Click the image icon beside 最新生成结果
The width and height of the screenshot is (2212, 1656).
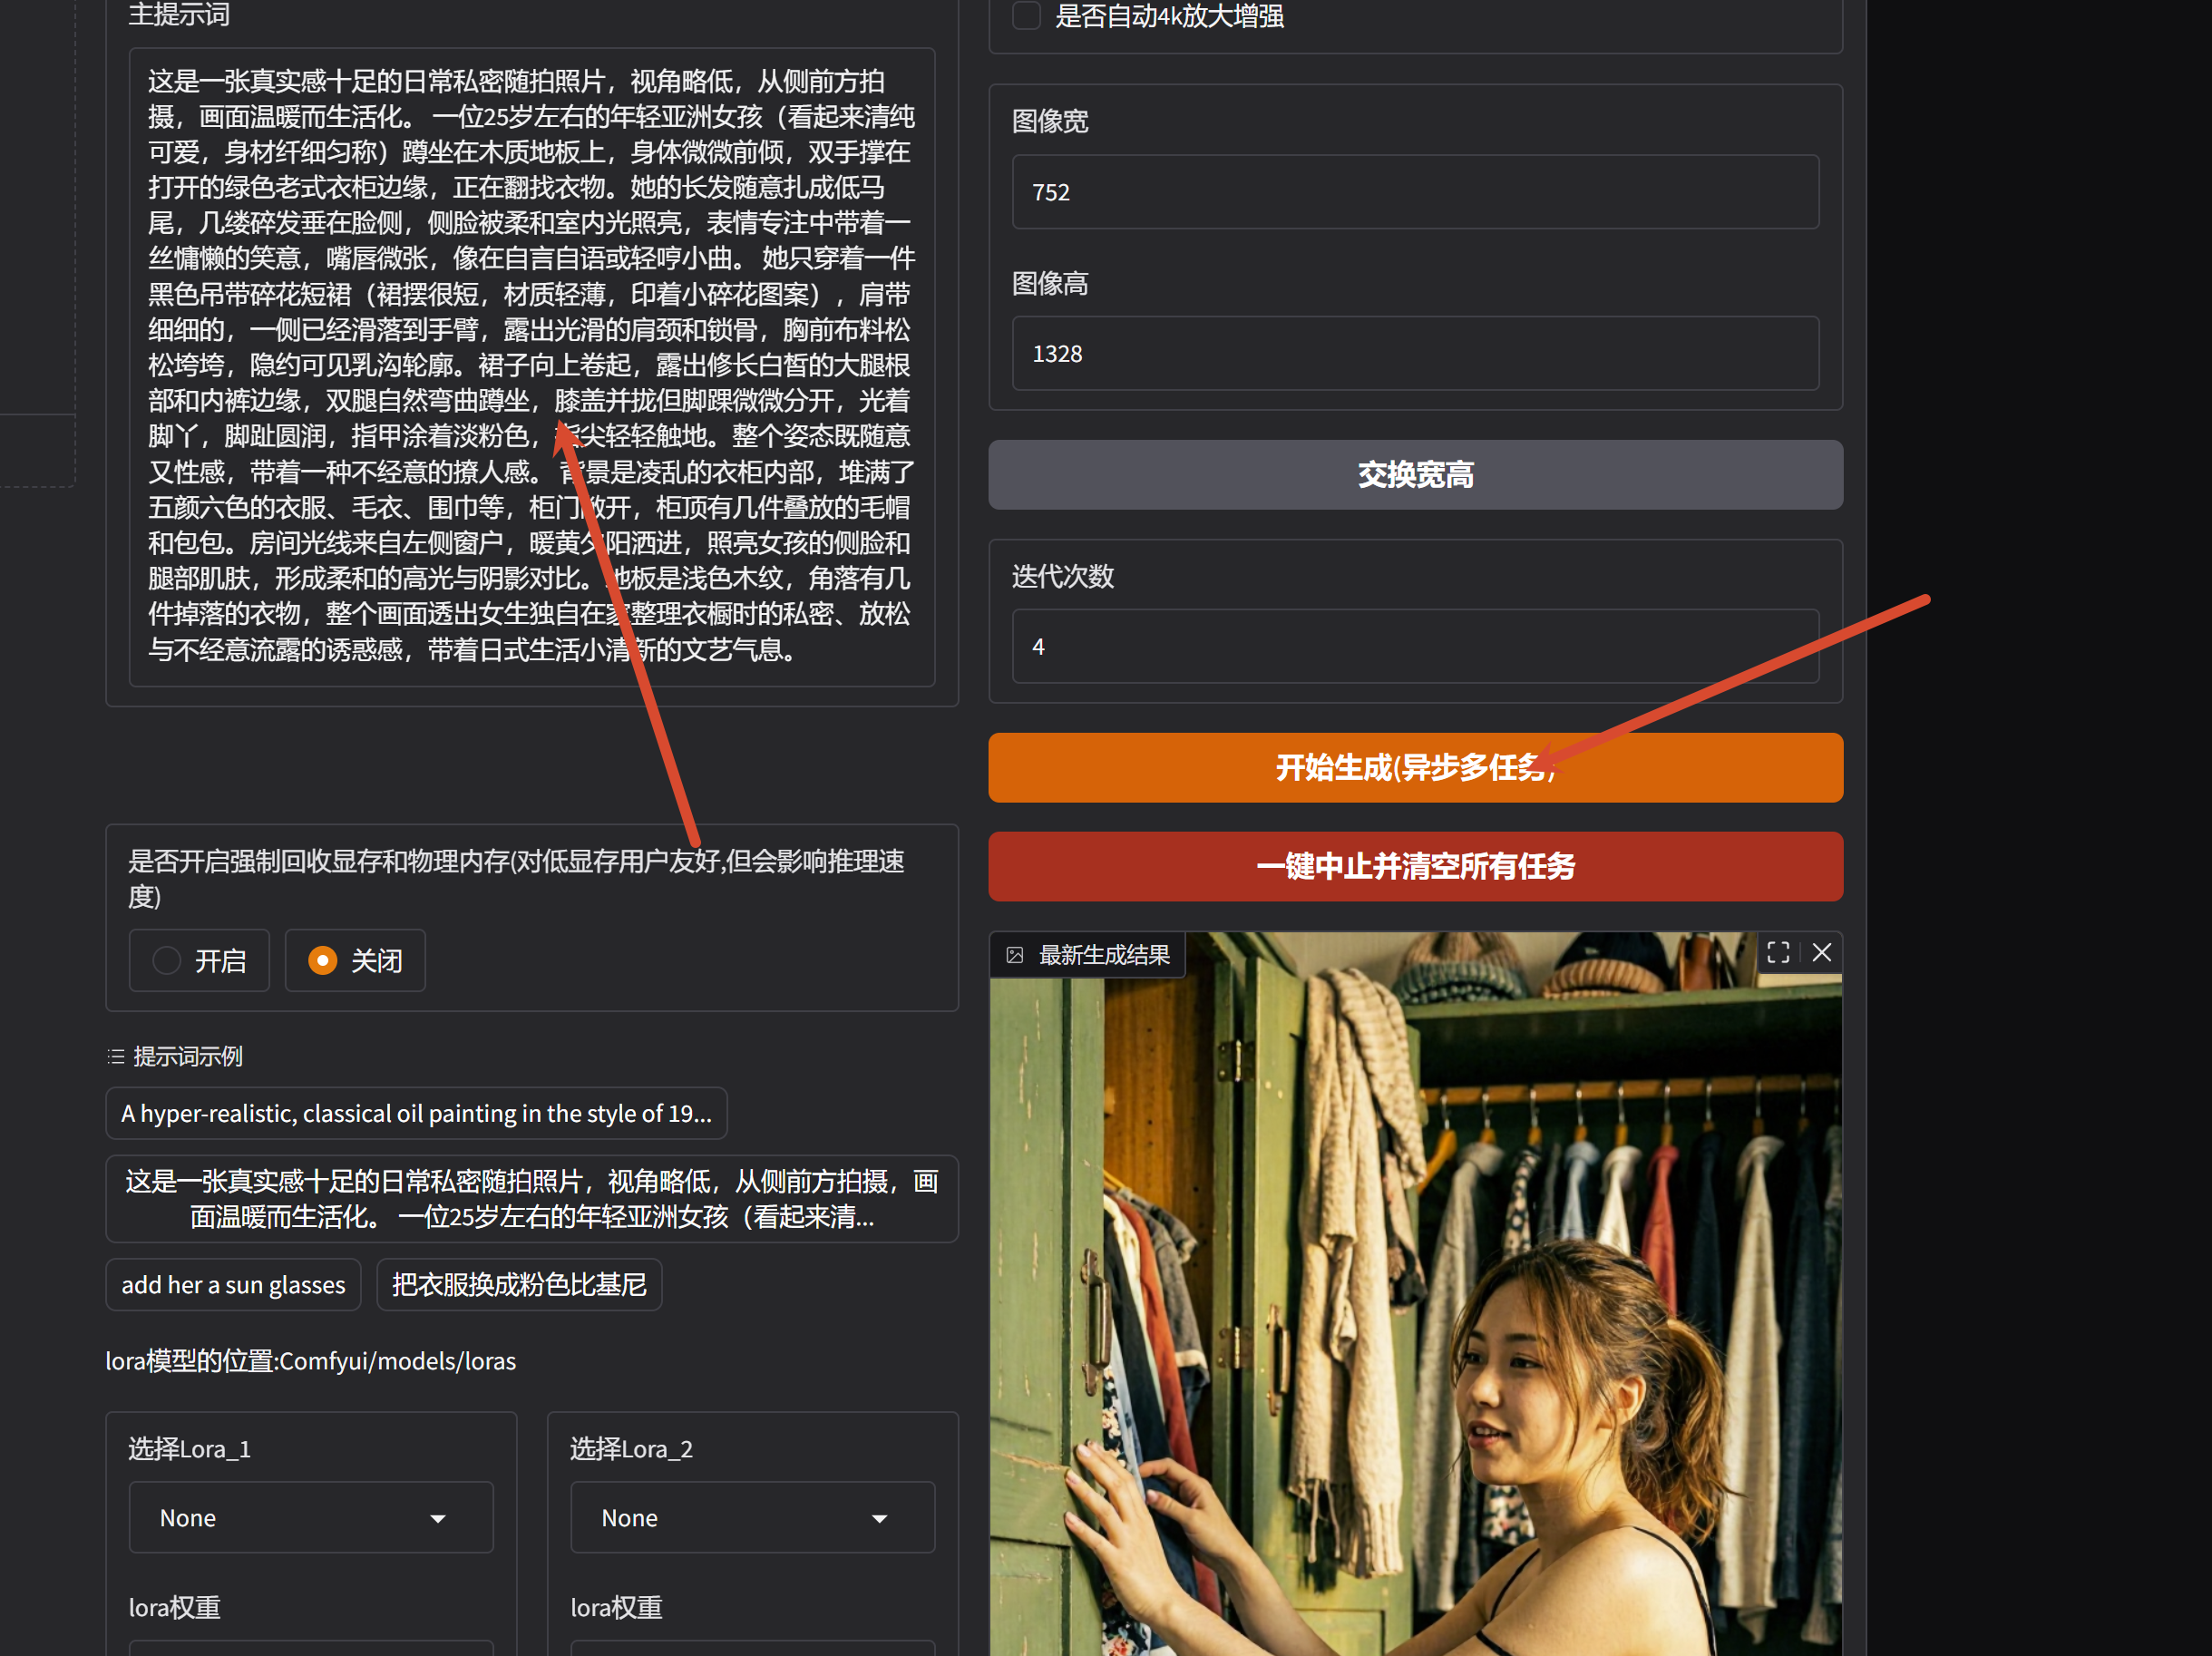[x=1015, y=955]
